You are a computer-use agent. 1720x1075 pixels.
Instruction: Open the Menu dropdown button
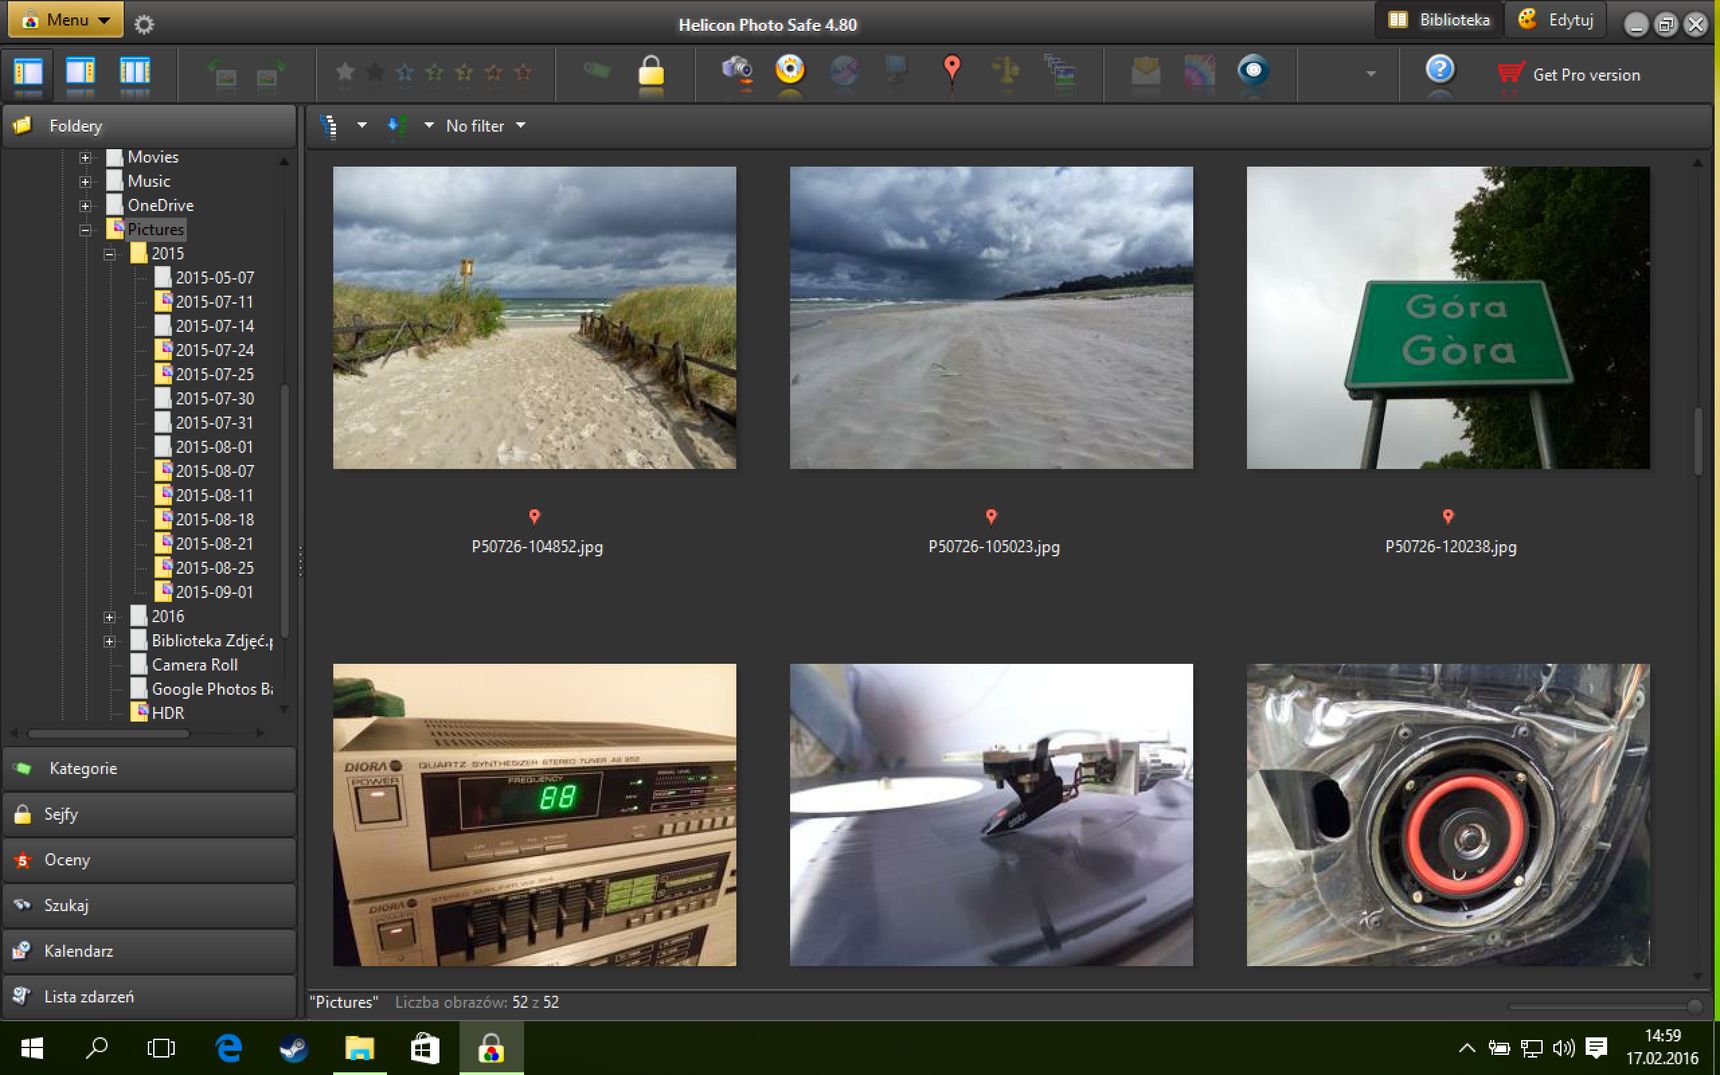[66, 20]
